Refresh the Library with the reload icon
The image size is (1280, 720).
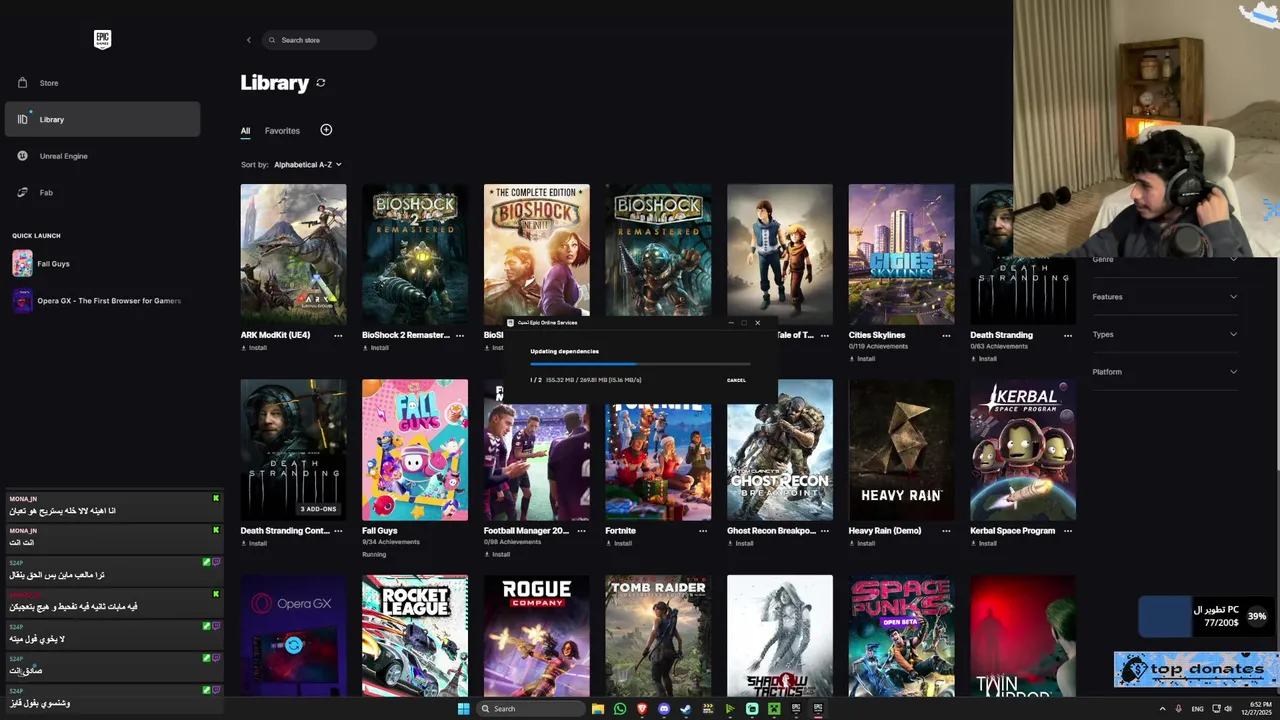coord(321,83)
